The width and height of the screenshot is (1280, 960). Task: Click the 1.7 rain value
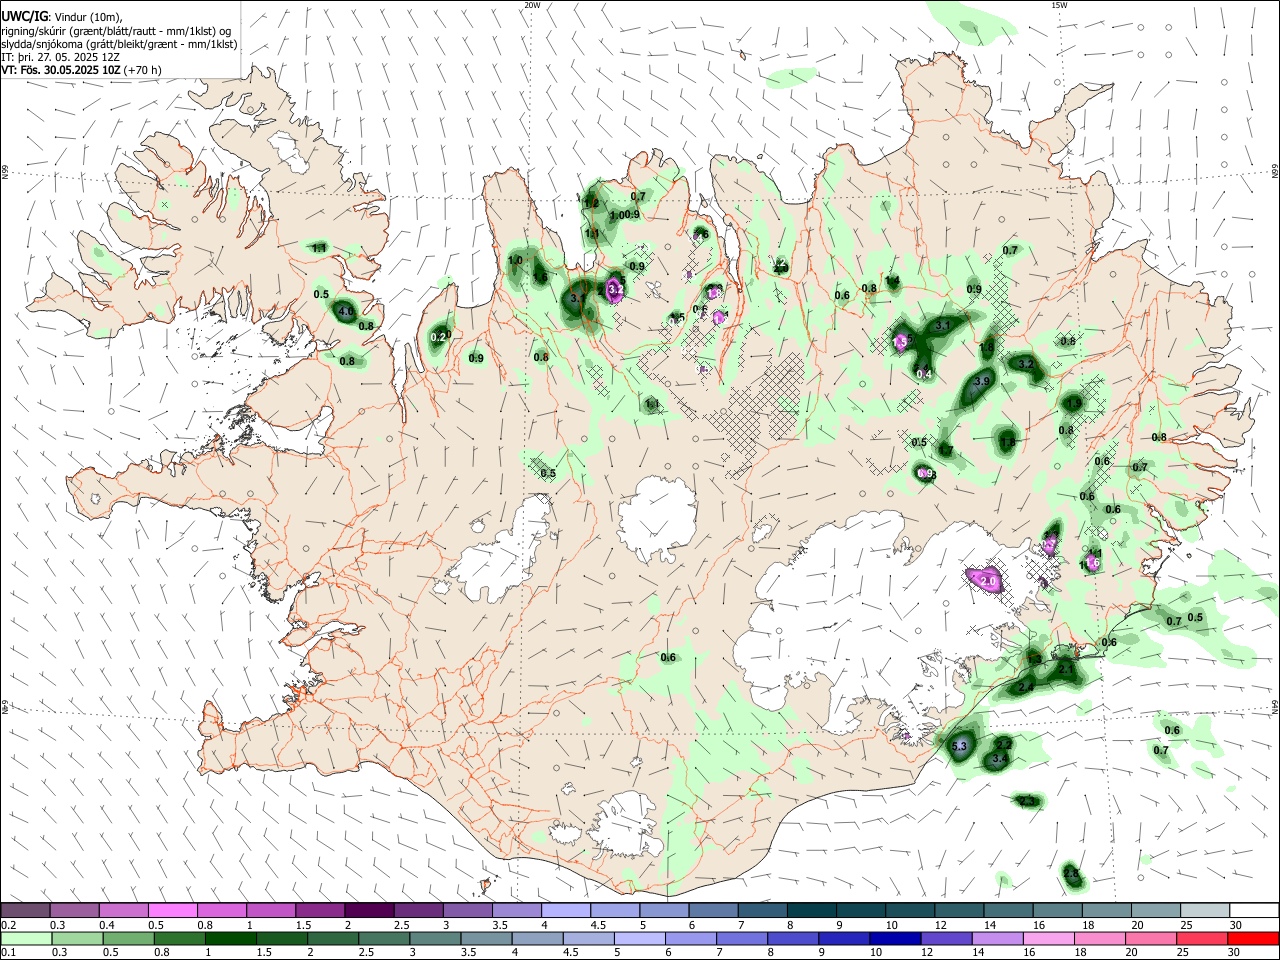pos(945,451)
